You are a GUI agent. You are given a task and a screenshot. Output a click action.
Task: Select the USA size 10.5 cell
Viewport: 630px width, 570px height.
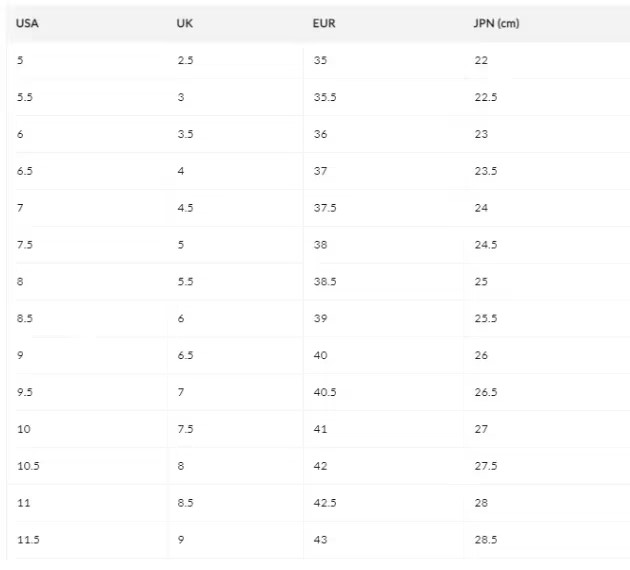[28, 466]
